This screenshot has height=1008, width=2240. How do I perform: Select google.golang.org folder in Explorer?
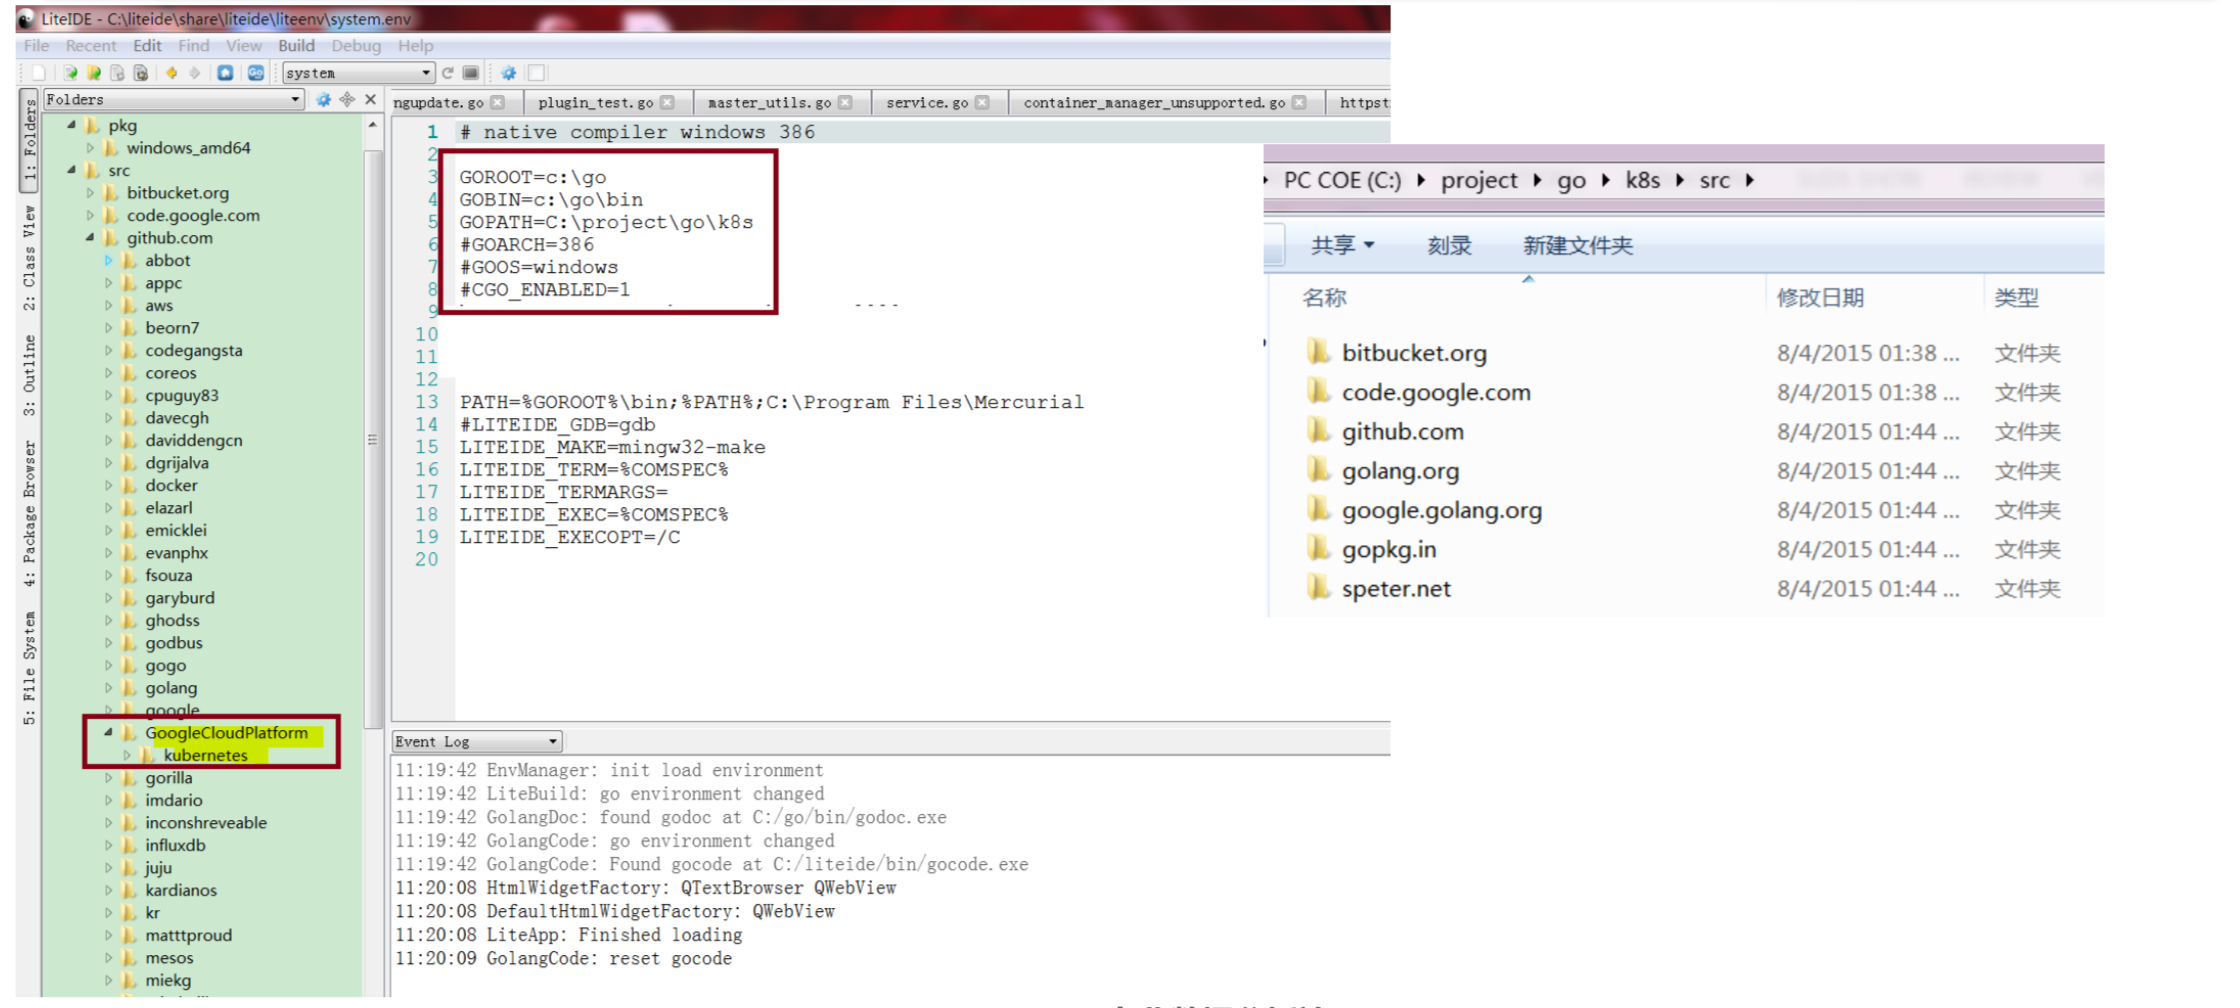[x=1441, y=510]
